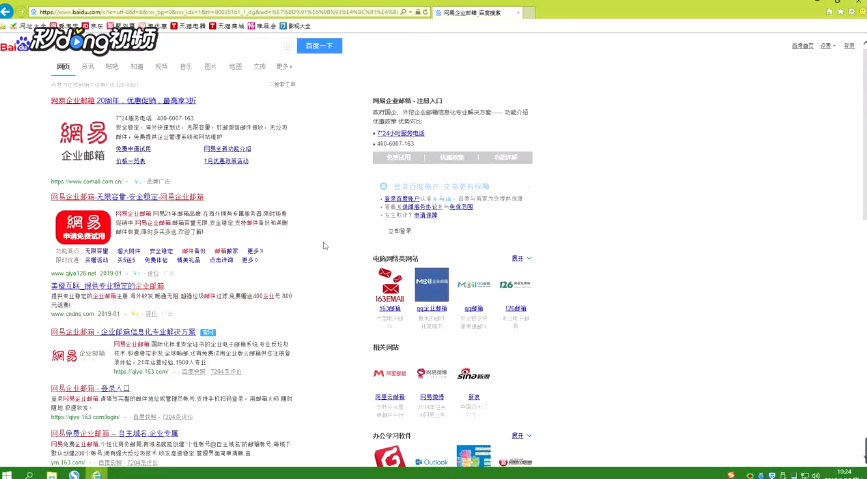The width and height of the screenshot is (867, 479).
Task: Open the 京东 bookmark
Action: pos(92,25)
